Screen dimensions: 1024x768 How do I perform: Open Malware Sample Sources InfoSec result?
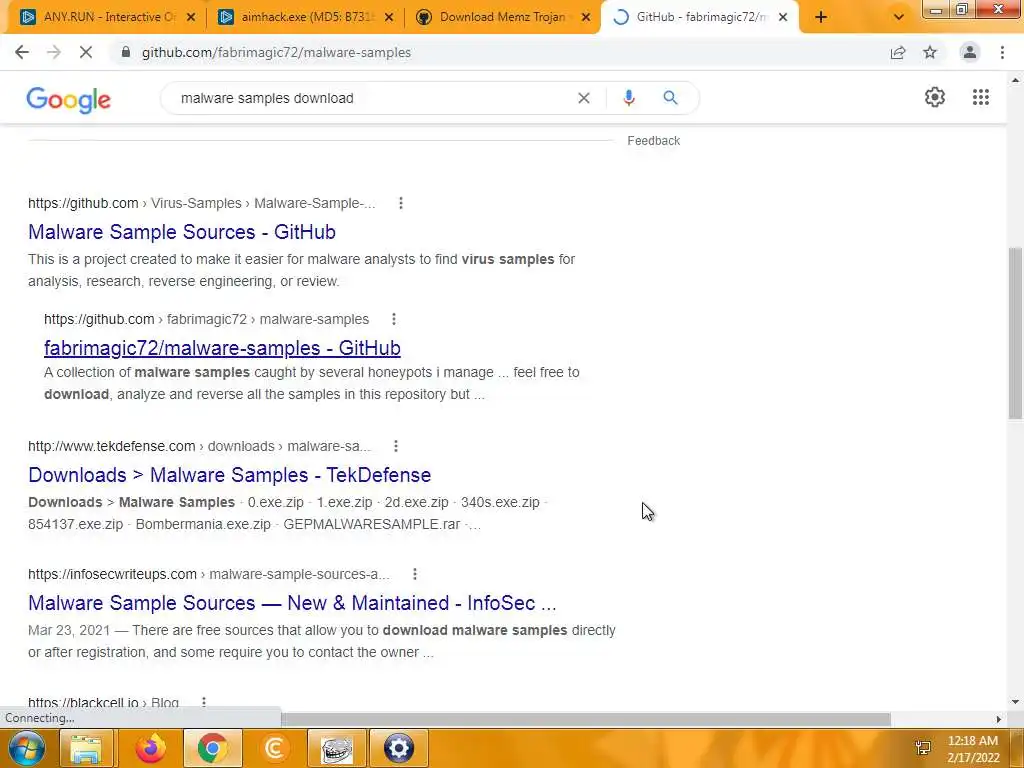[x=292, y=603]
